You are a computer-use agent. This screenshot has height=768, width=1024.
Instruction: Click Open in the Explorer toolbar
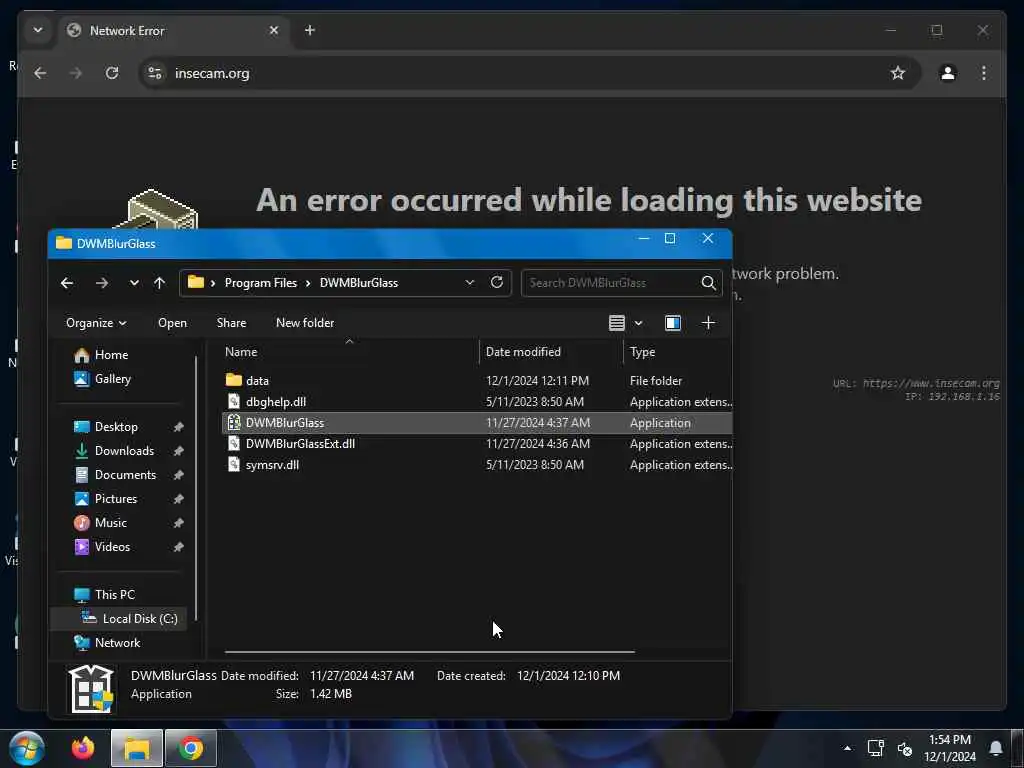tap(172, 323)
